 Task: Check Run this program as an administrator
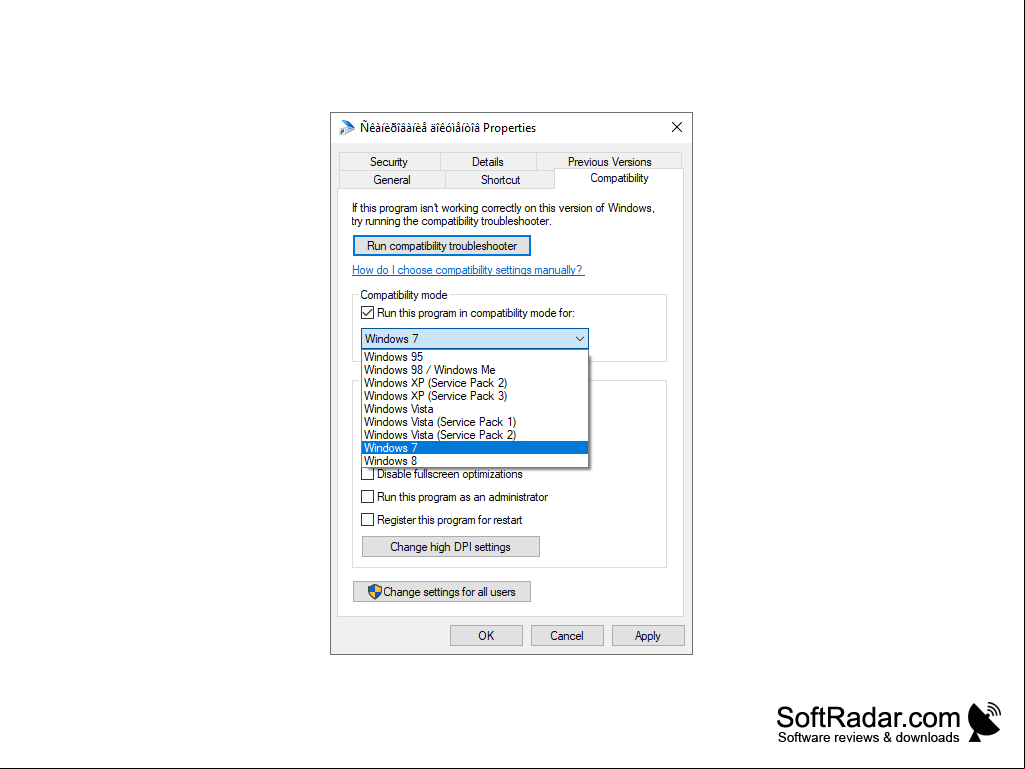point(367,497)
